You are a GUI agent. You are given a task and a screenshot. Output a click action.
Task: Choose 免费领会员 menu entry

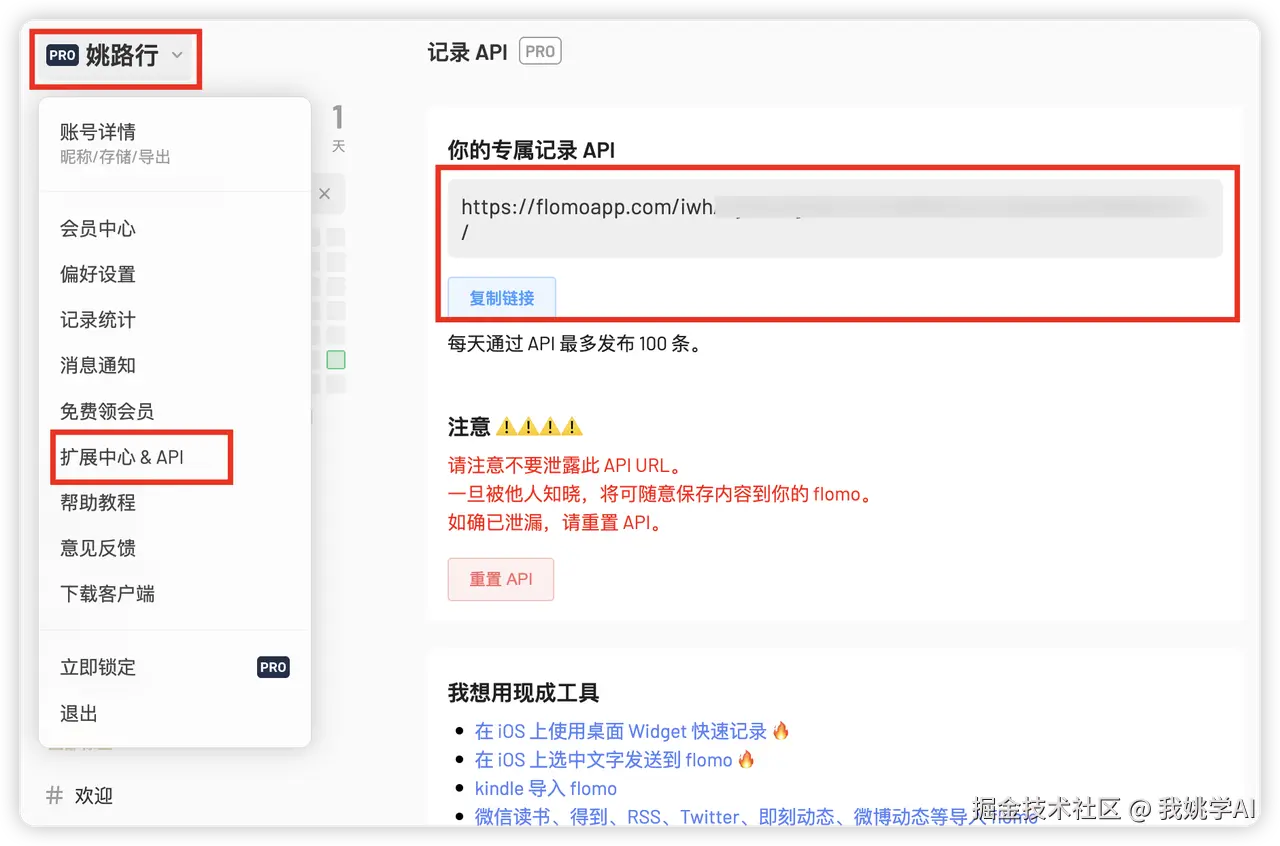(x=107, y=411)
